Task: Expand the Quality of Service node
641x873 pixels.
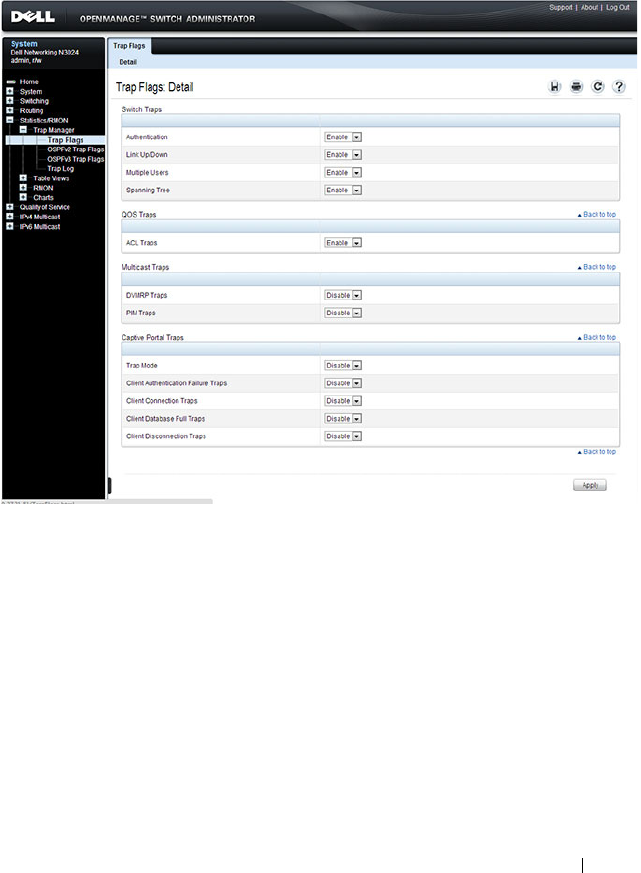Action: coord(9,207)
